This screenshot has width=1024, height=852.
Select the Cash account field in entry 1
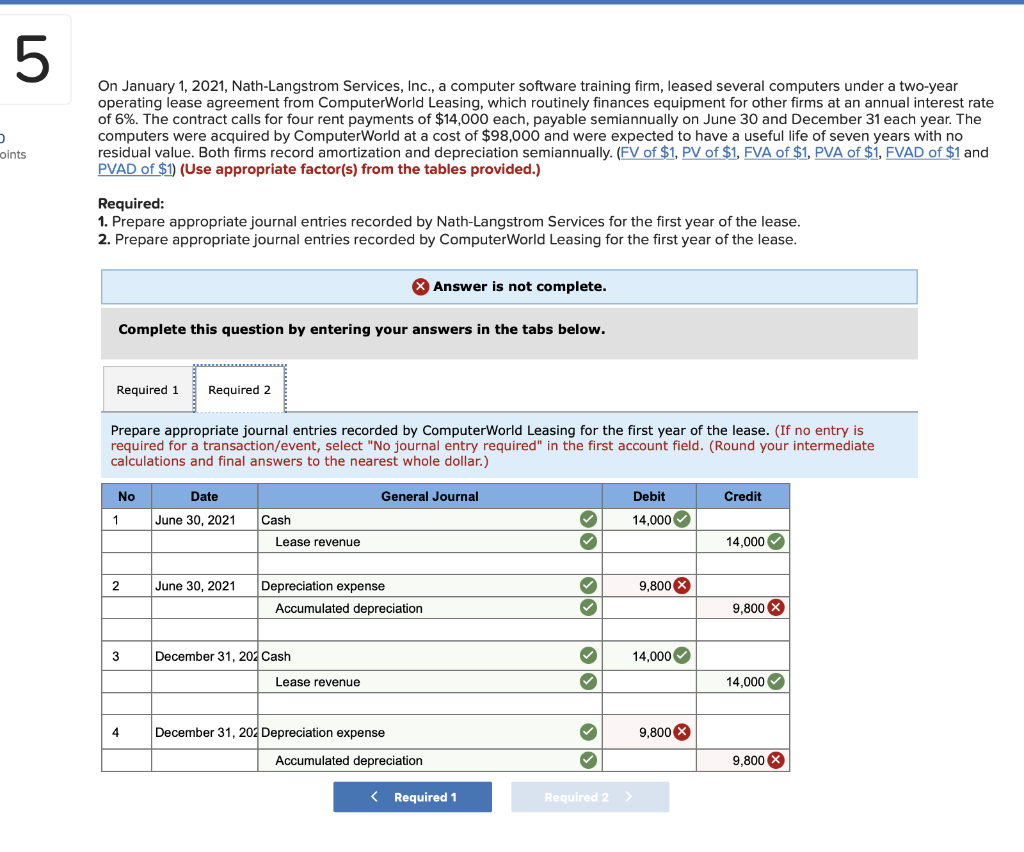(x=430, y=520)
